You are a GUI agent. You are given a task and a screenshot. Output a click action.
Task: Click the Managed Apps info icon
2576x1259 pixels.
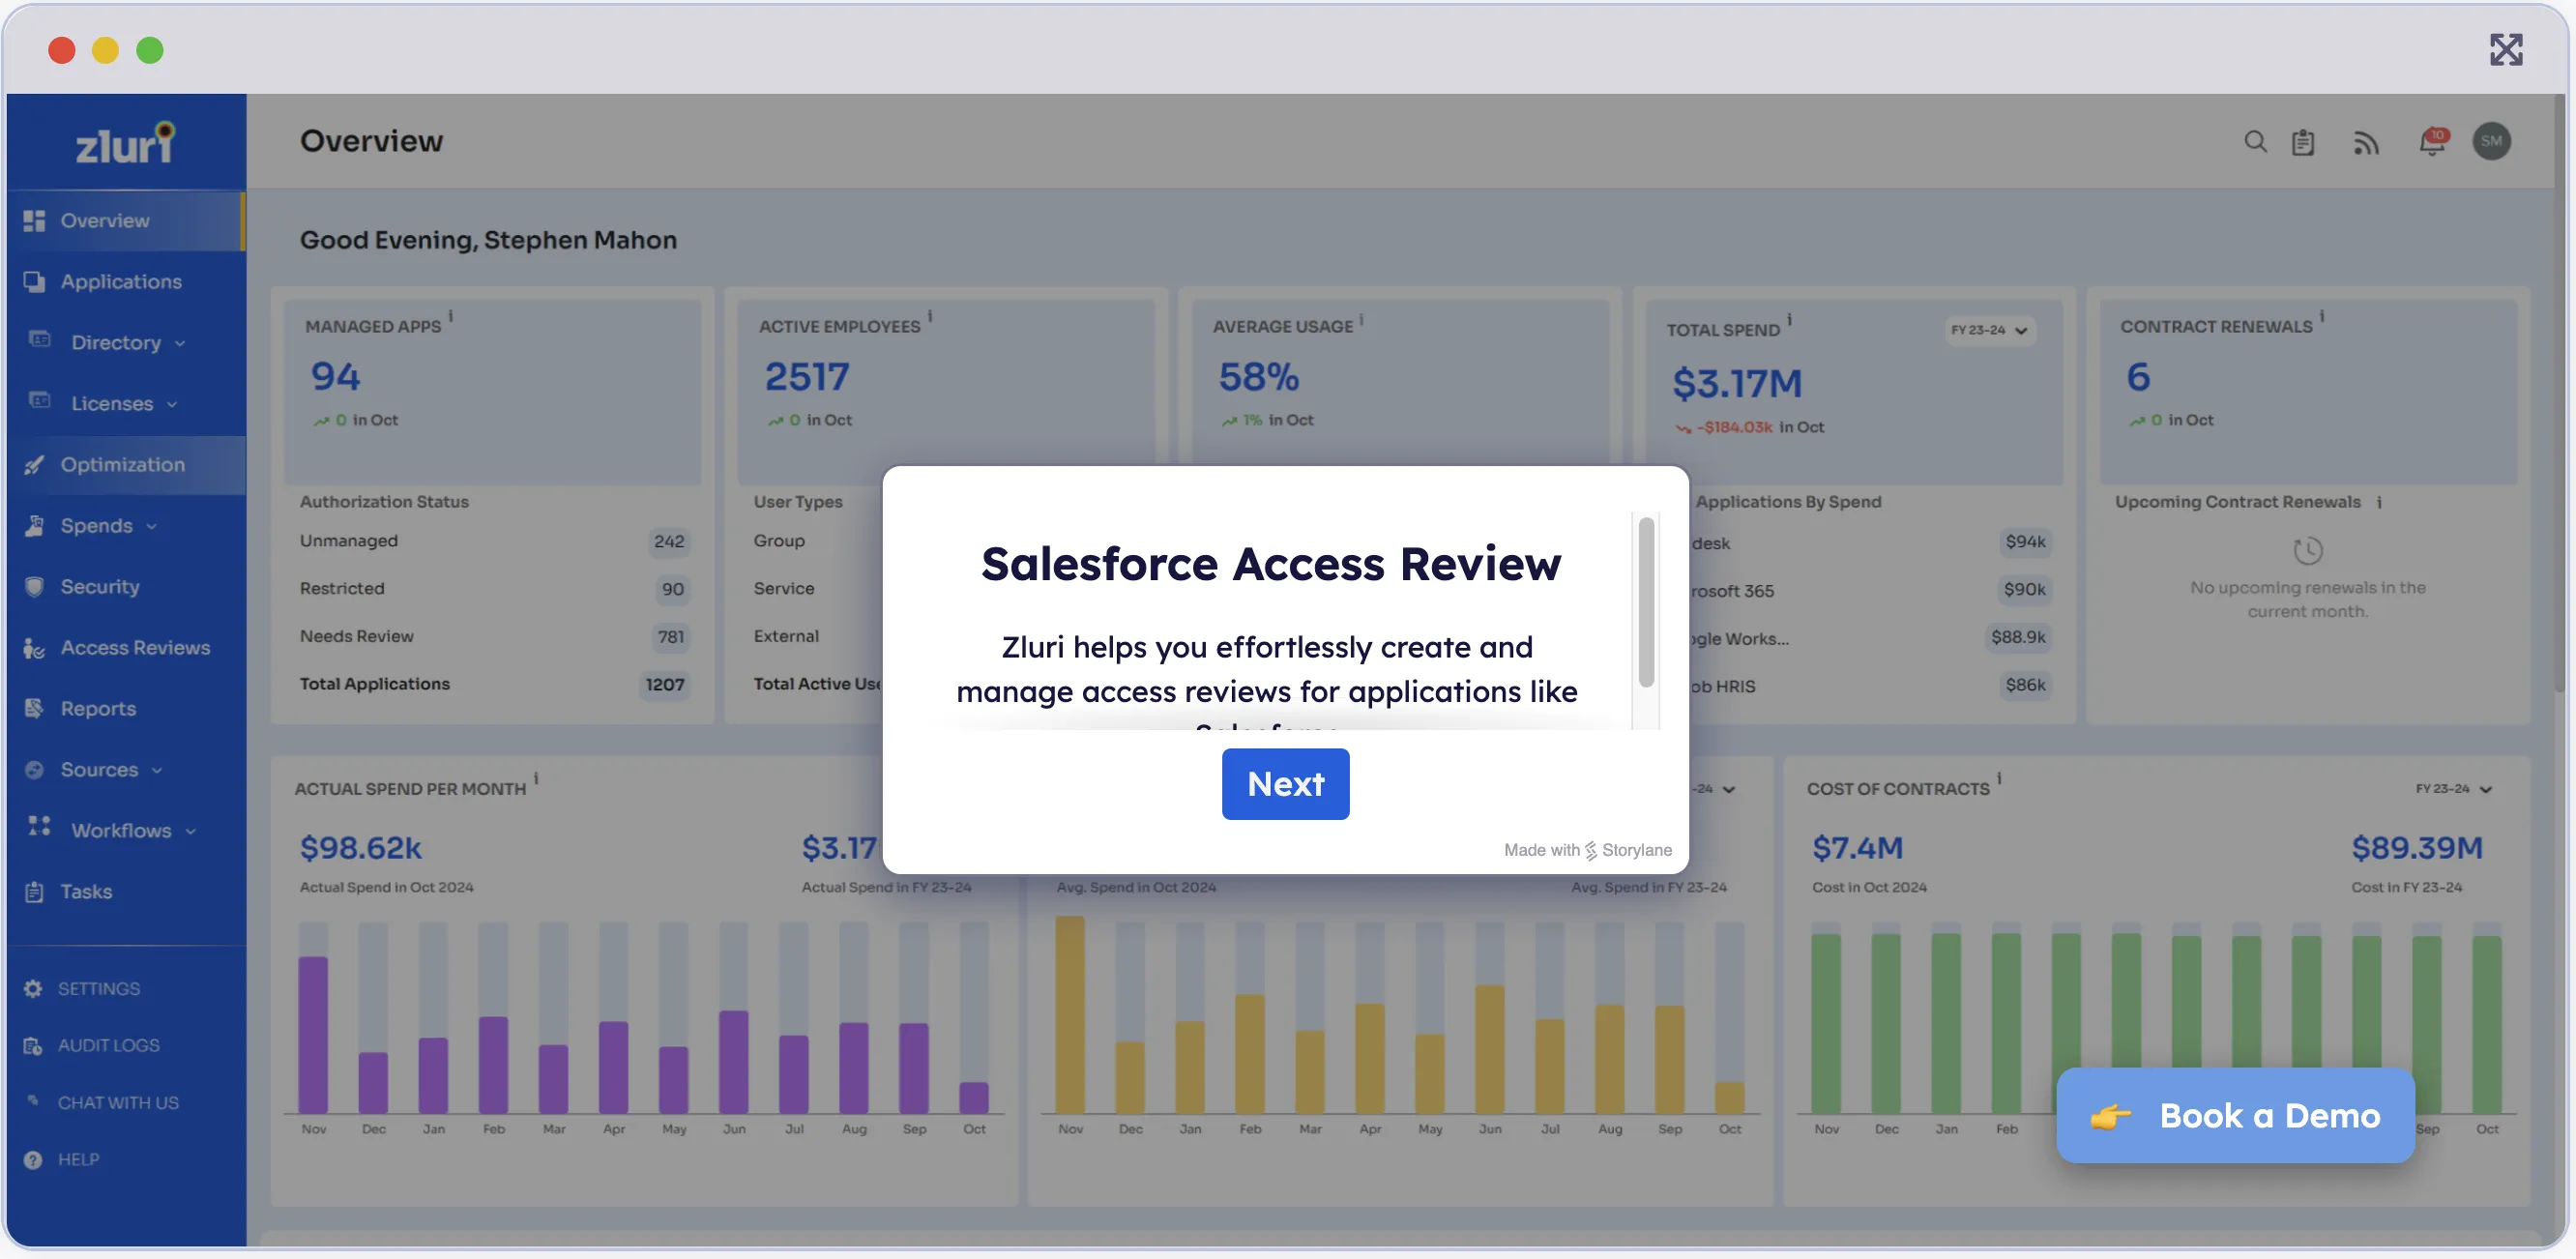click(451, 316)
